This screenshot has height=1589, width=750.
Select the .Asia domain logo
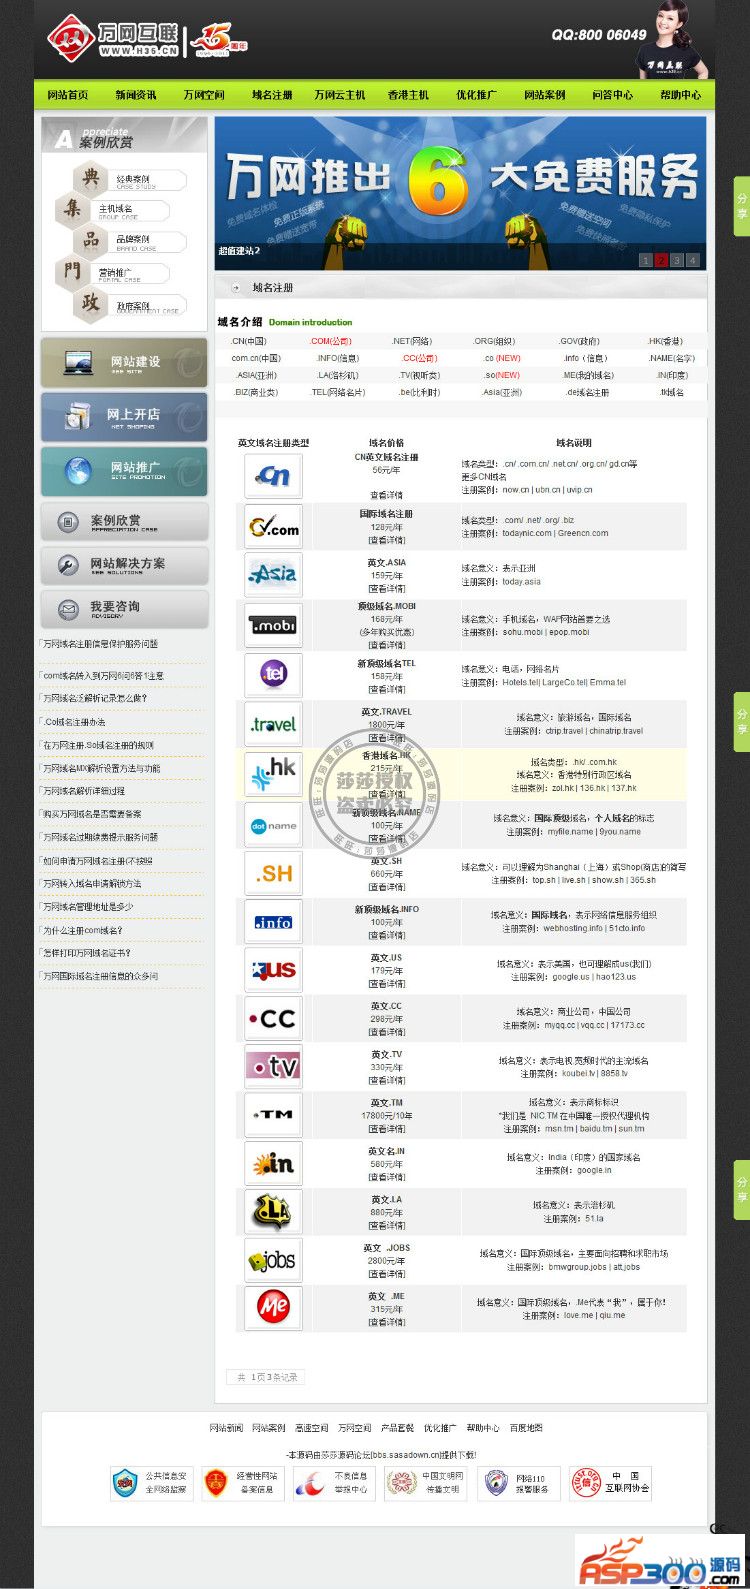click(x=273, y=574)
